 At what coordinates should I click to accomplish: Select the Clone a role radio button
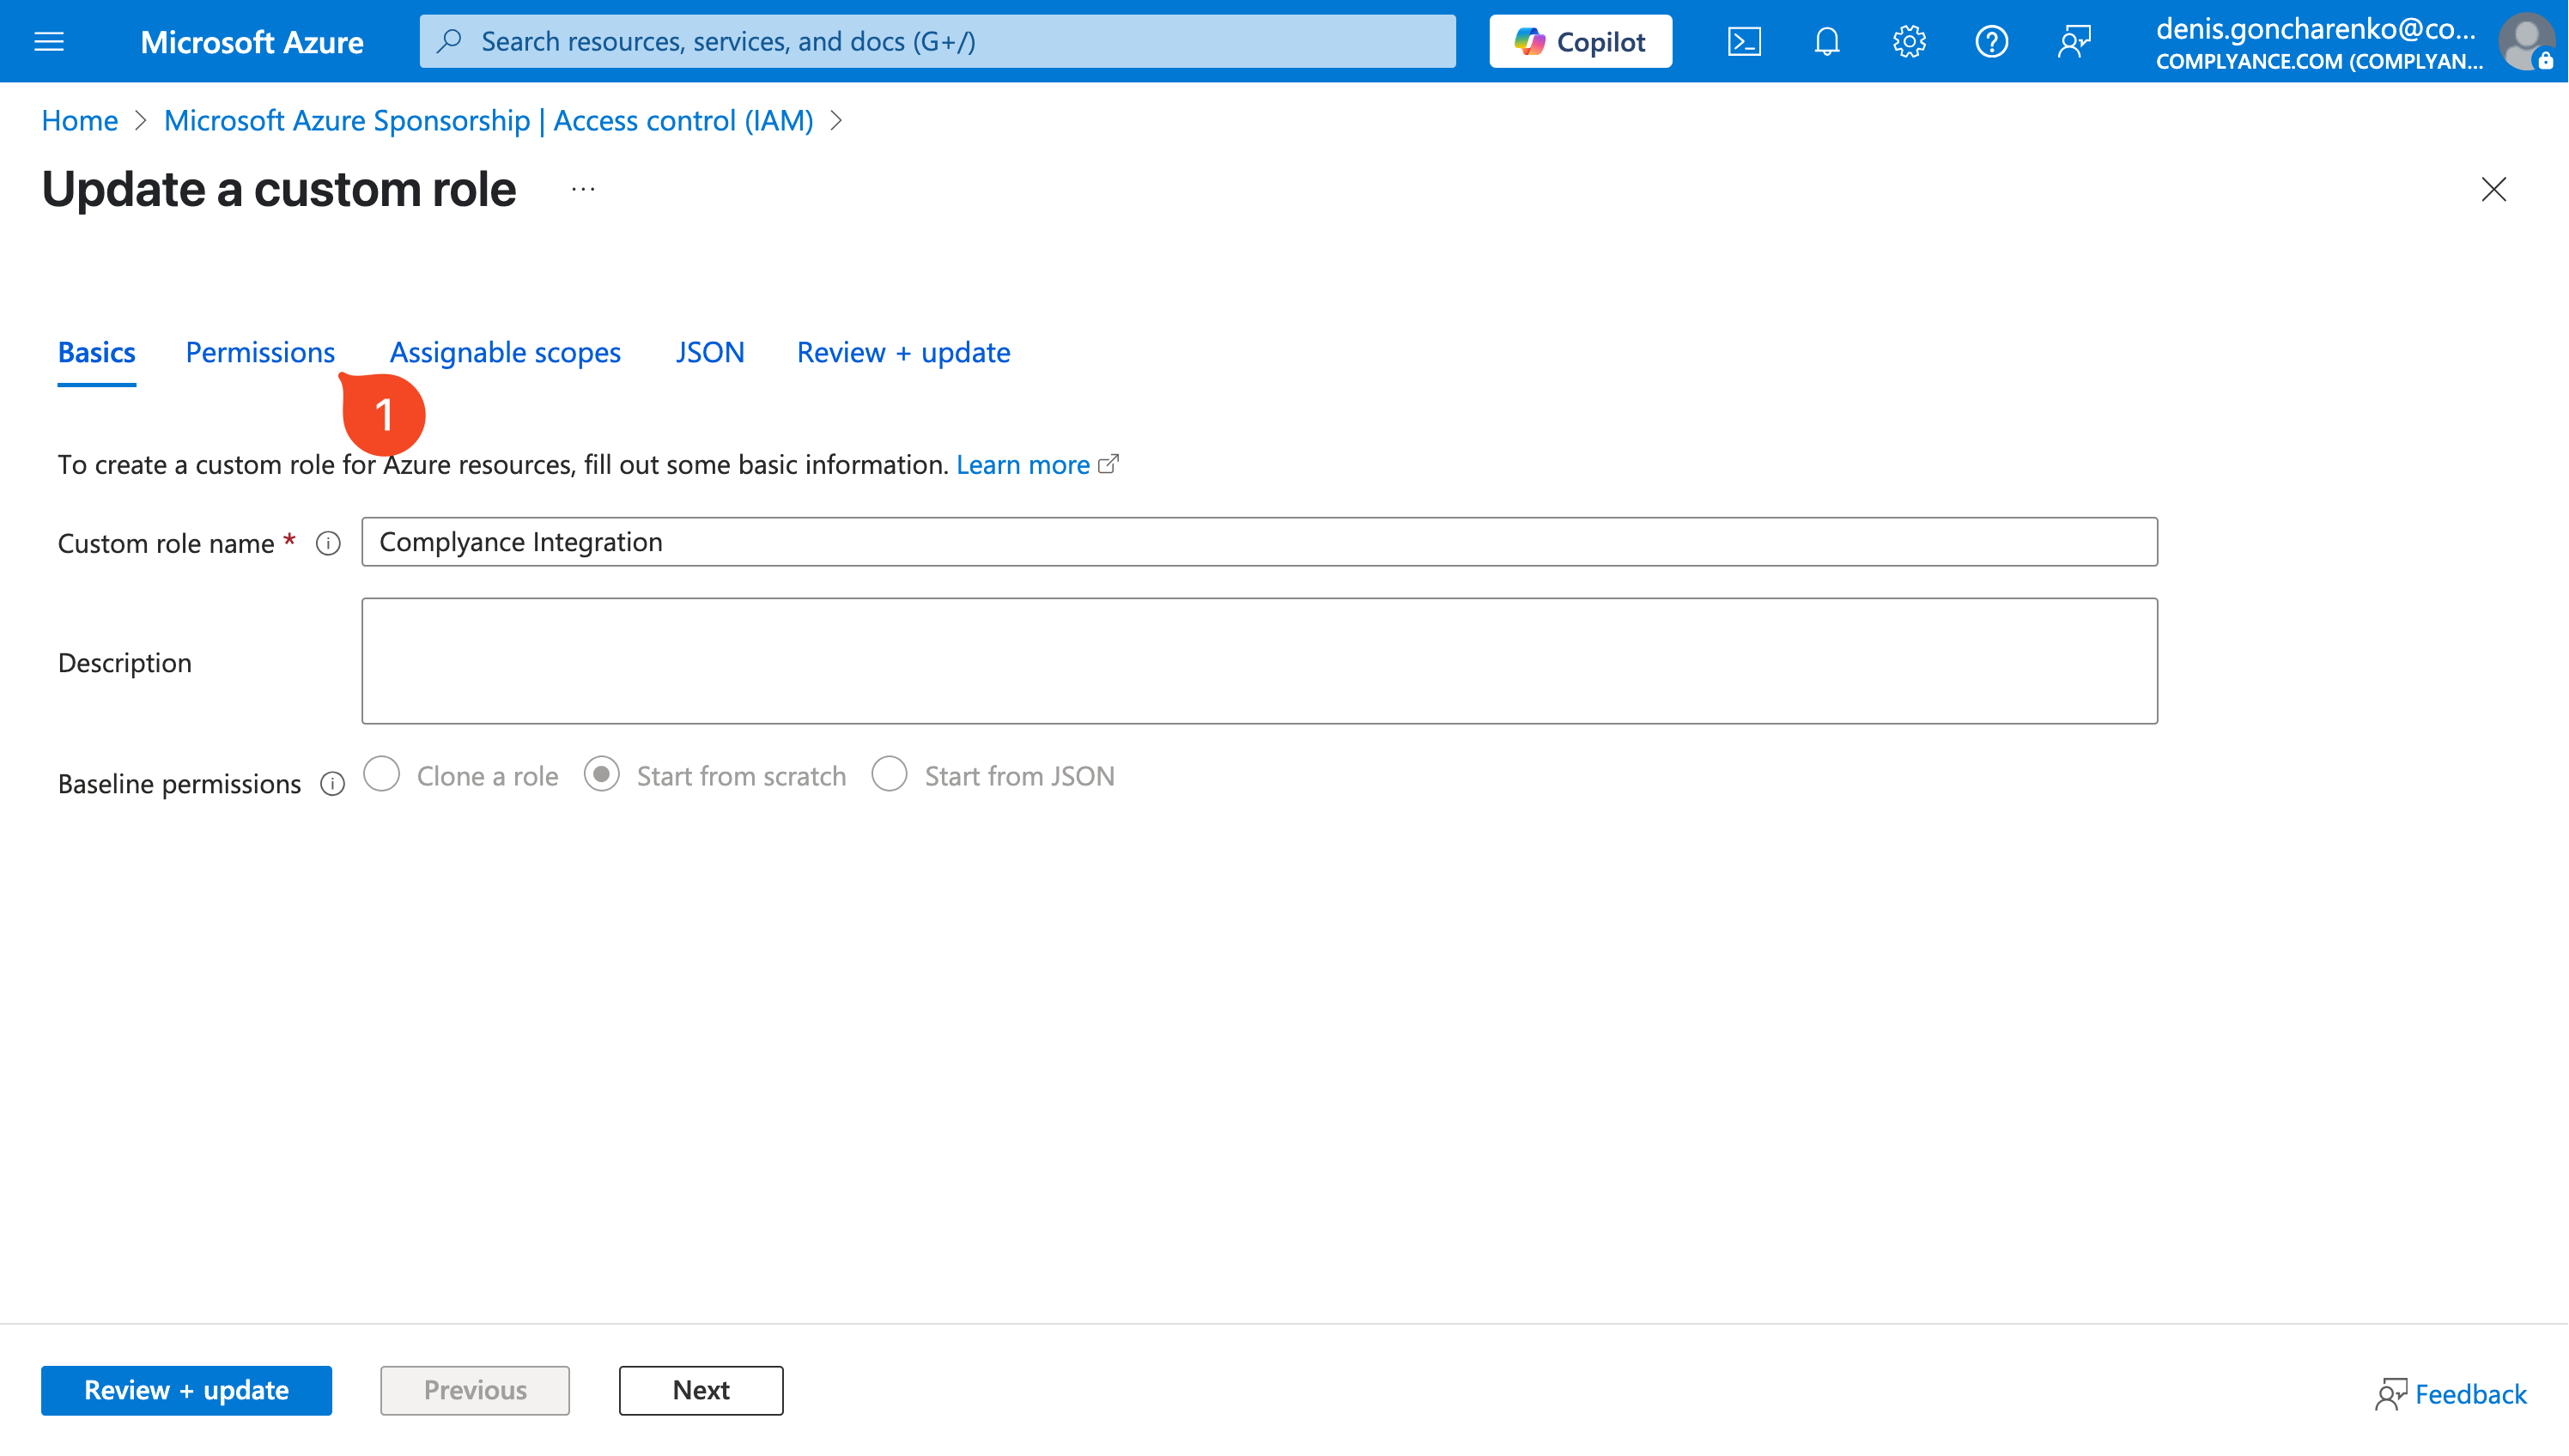pyautogui.click(x=381, y=775)
